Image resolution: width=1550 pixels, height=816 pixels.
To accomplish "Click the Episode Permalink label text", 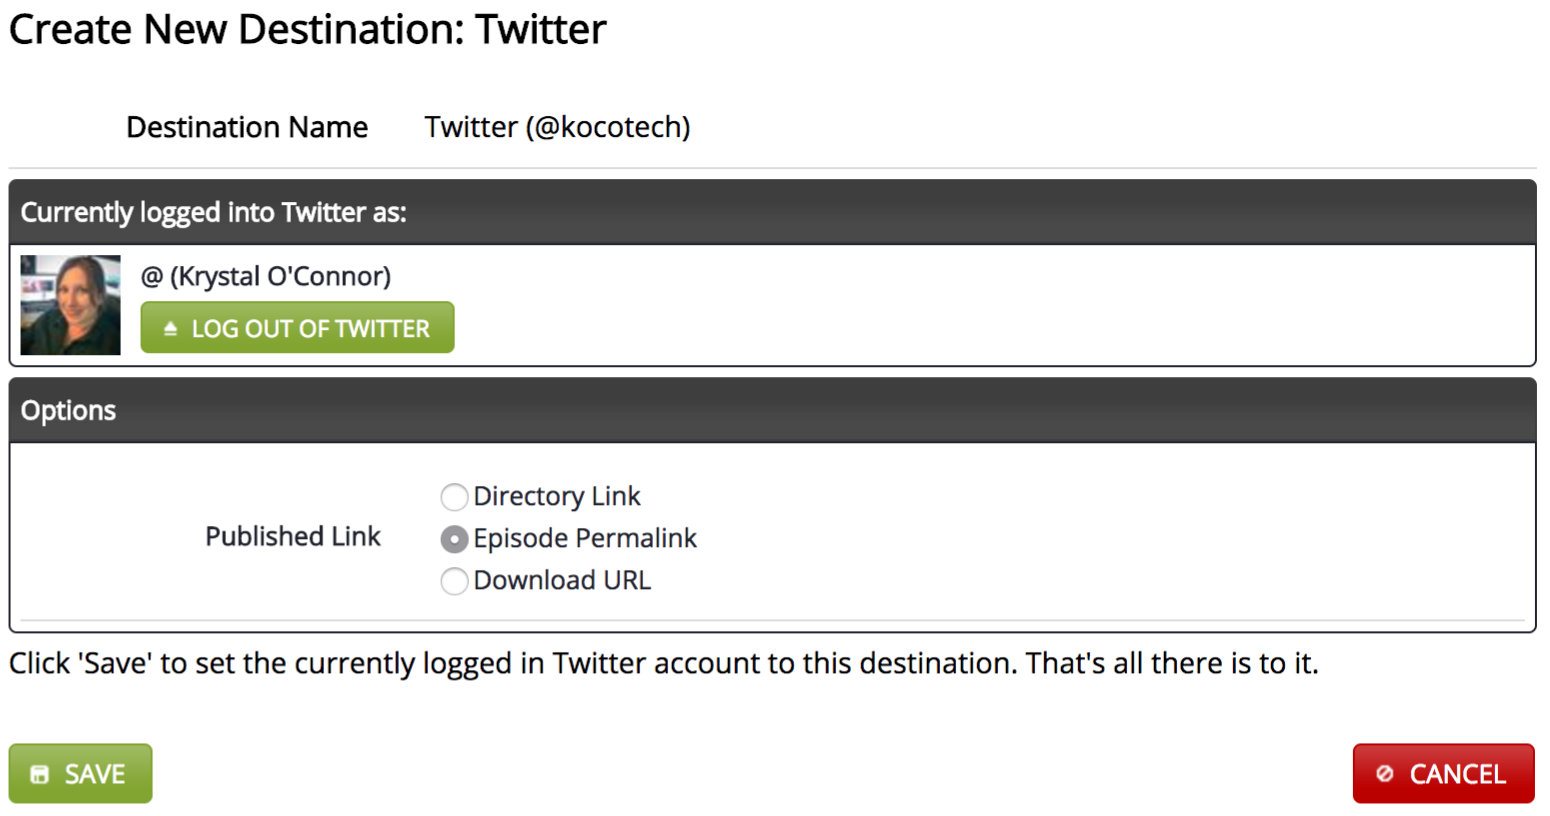I will (585, 538).
